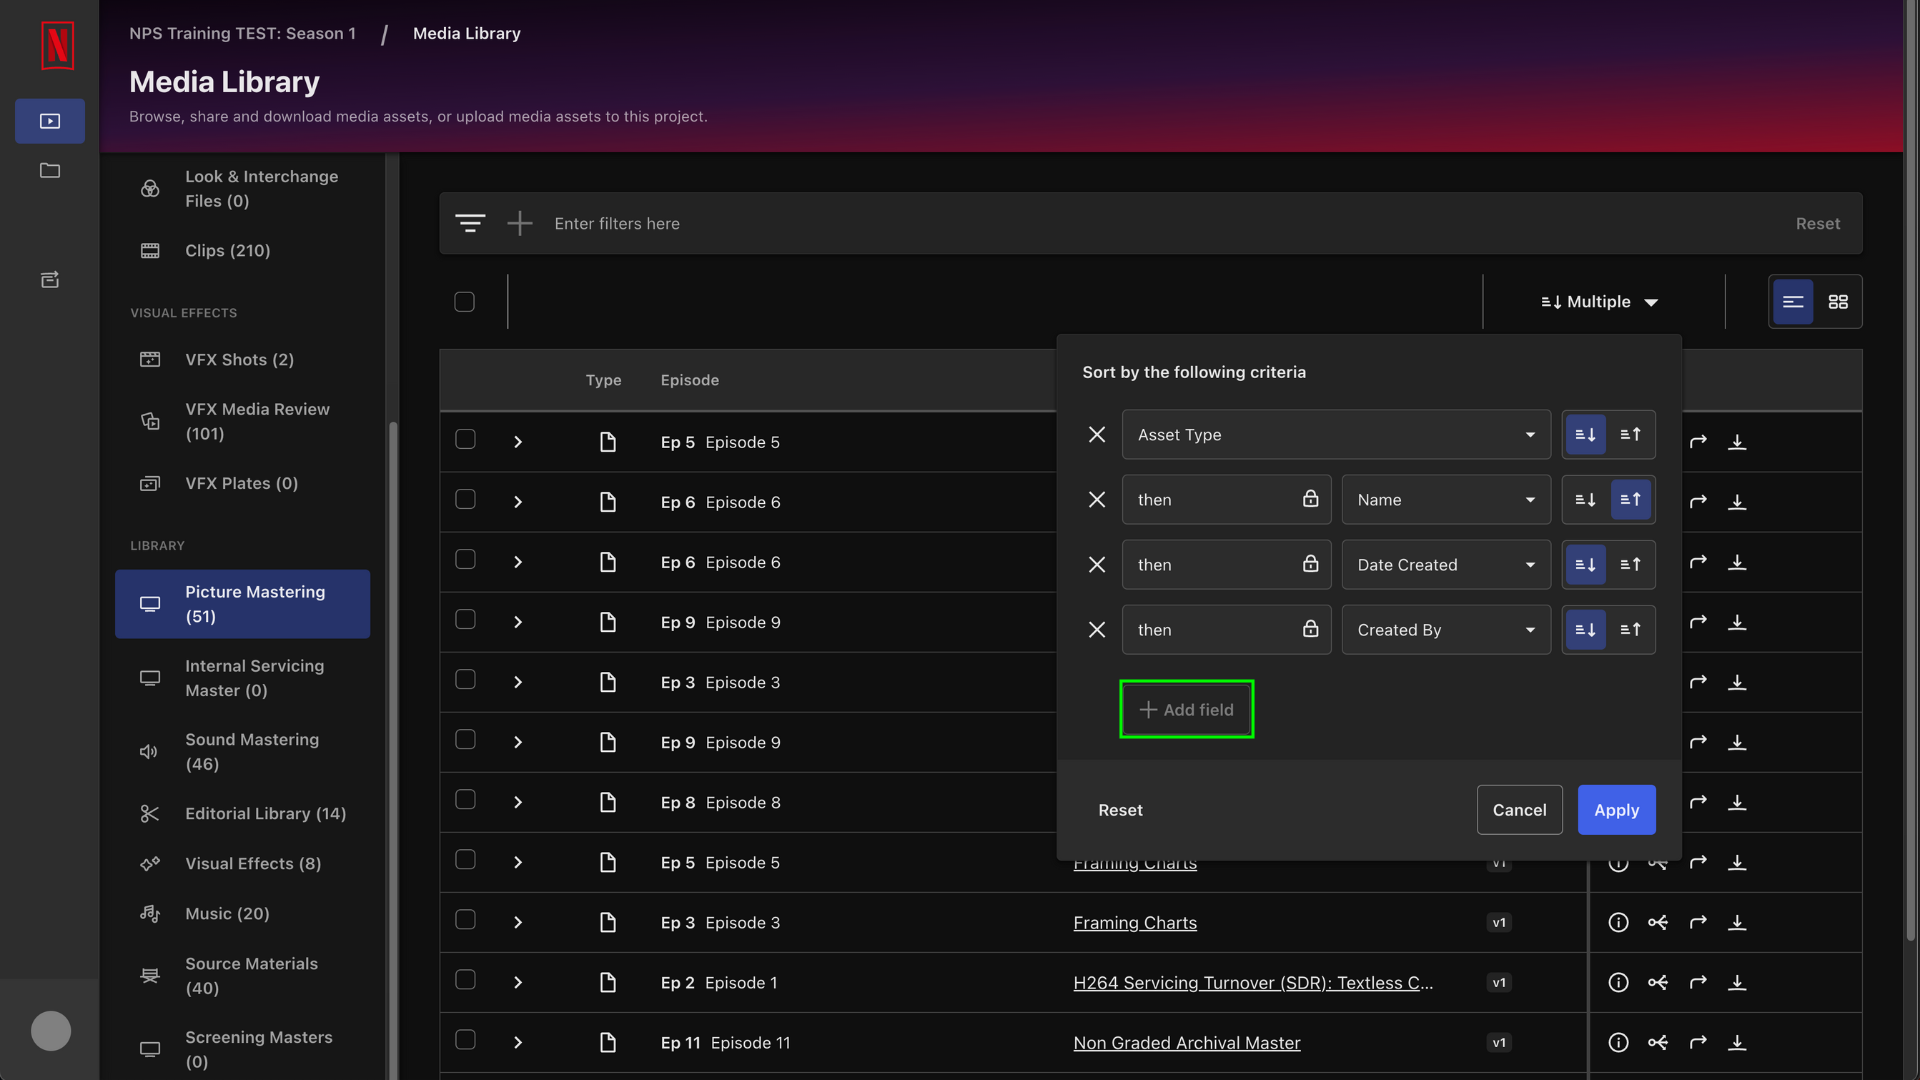Toggle the grid view layout button

click(1838, 302)
